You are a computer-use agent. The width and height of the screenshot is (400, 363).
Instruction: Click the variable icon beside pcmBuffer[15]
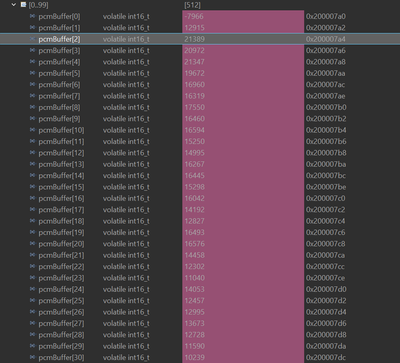[x=32, y=187]
